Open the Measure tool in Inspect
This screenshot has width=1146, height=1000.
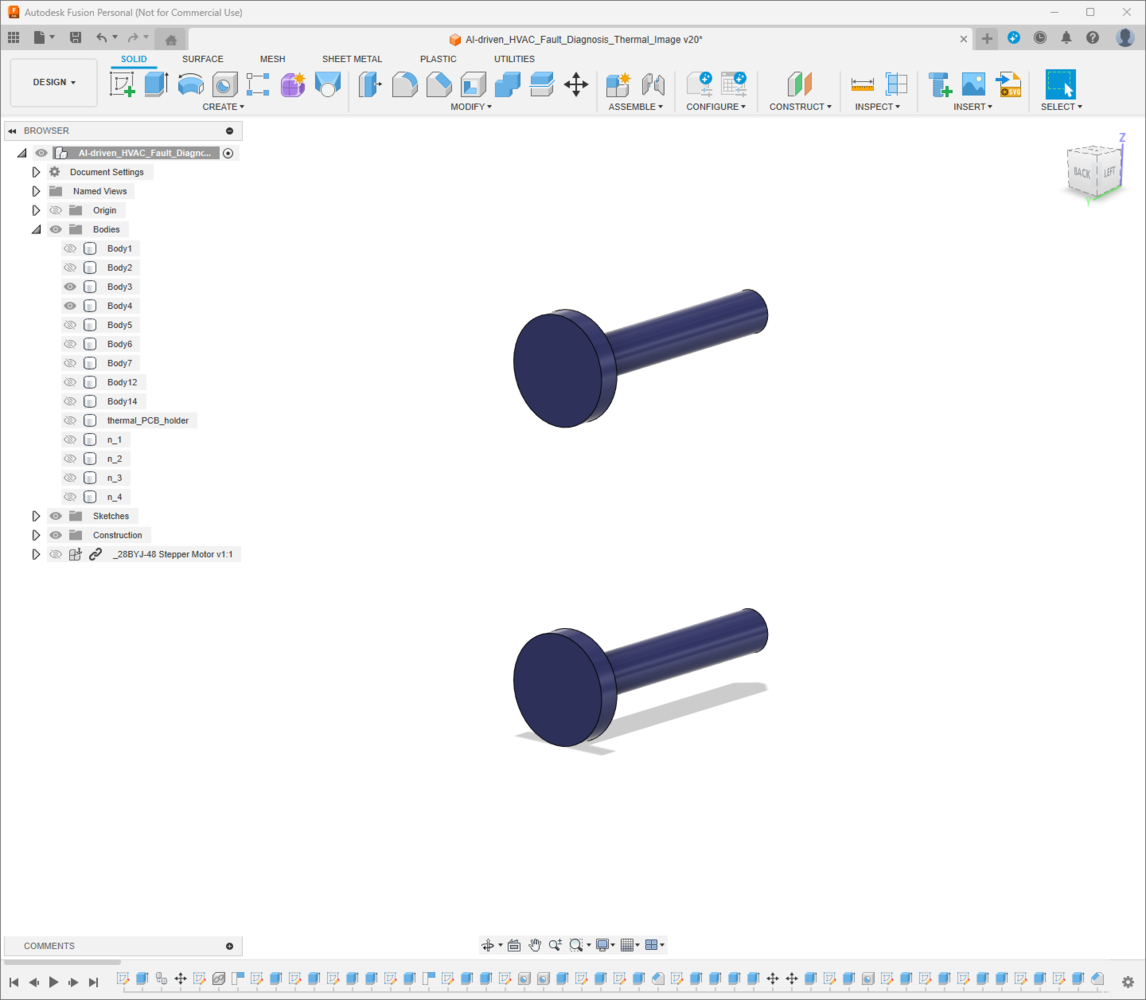tap(862, 85)
